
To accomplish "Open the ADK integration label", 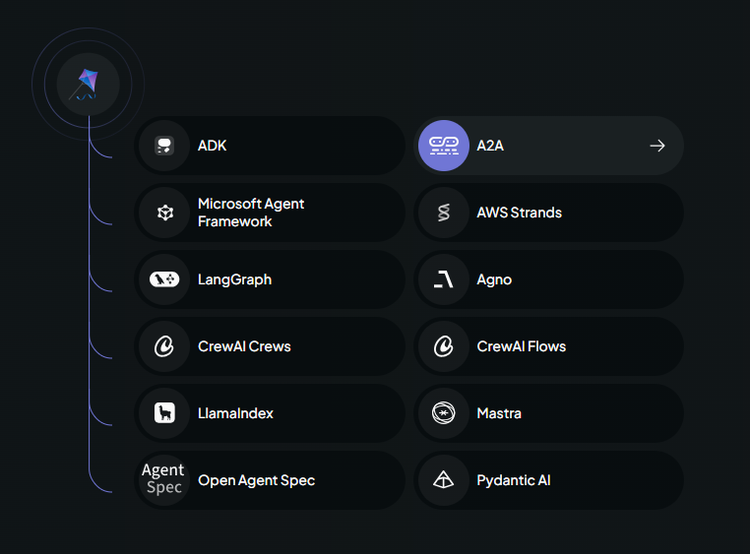I will [x=212, y=145].
